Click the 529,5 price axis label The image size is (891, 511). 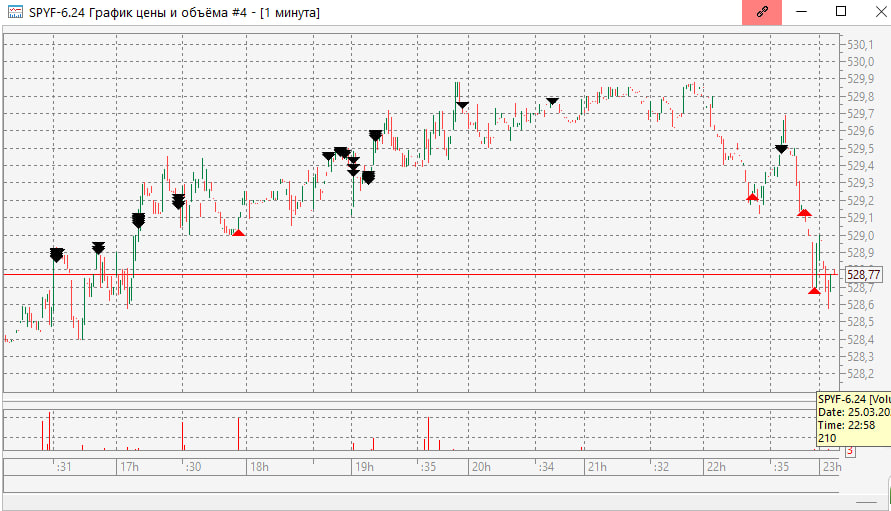[x=860, y=148]
